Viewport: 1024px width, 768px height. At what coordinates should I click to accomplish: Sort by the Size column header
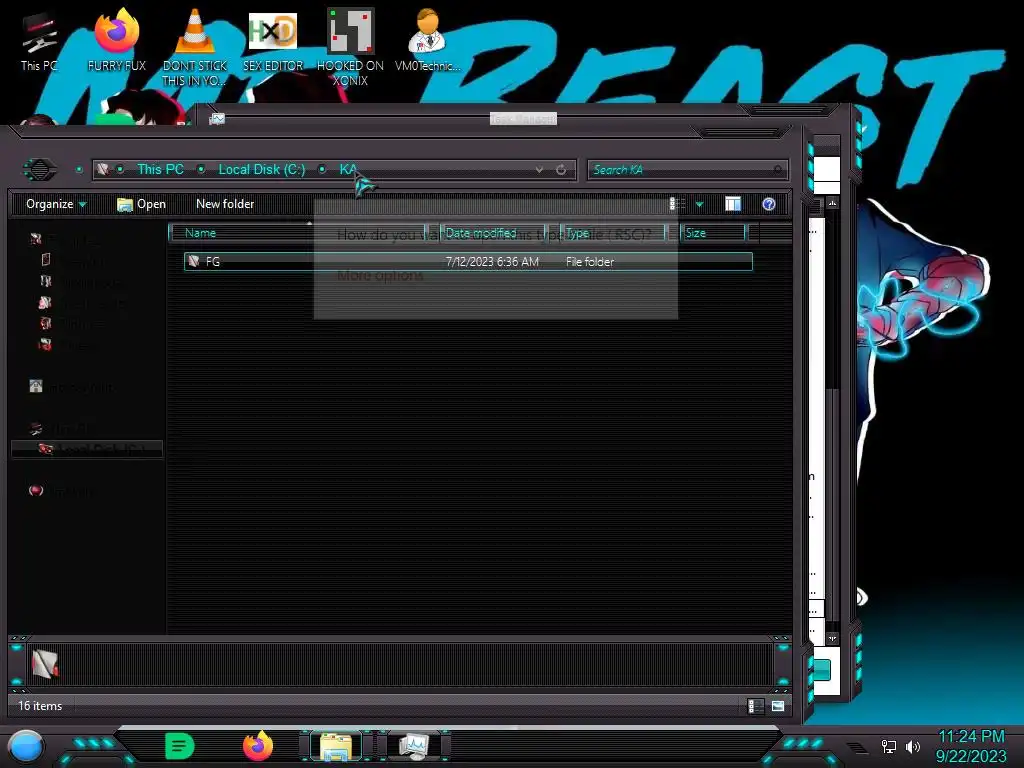coord(713,233)
